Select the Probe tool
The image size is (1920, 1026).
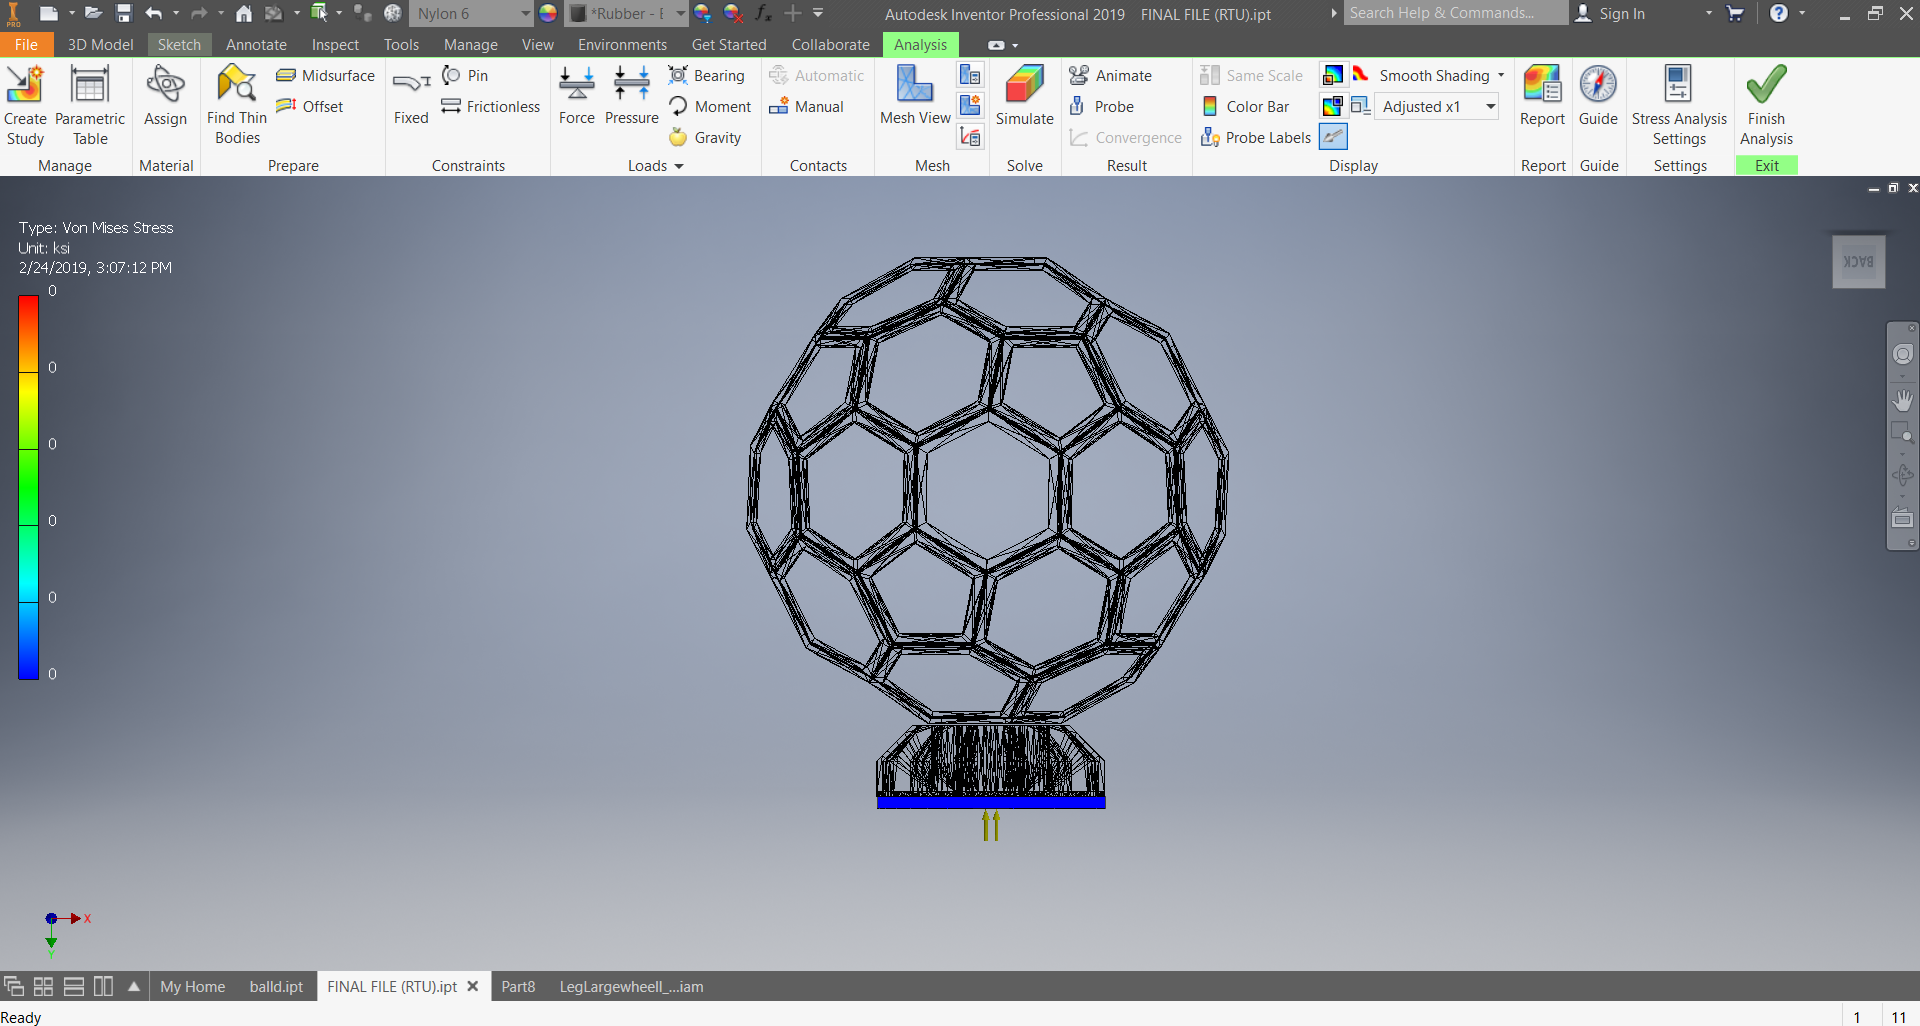(x=1101, y=106)
